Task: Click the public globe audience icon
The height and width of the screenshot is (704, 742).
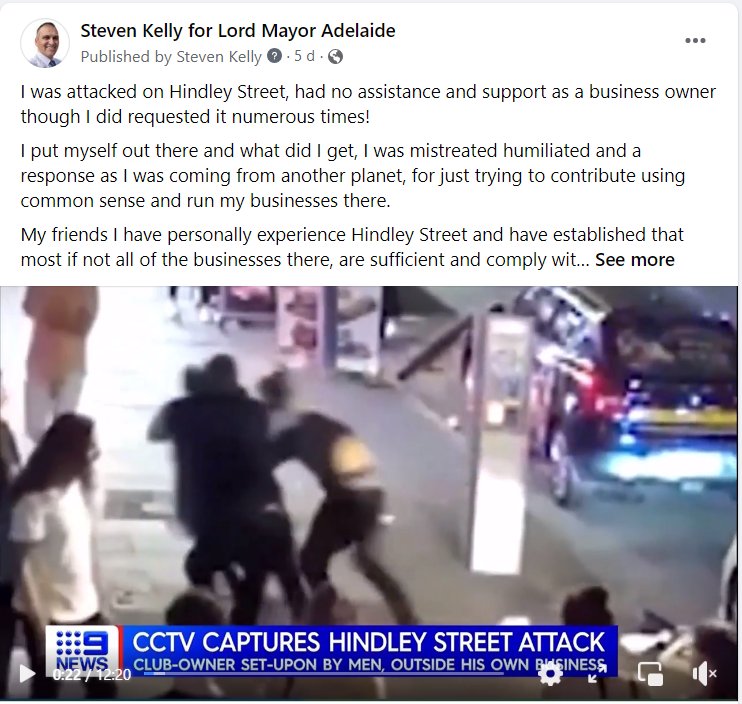Action: point(335,57)
